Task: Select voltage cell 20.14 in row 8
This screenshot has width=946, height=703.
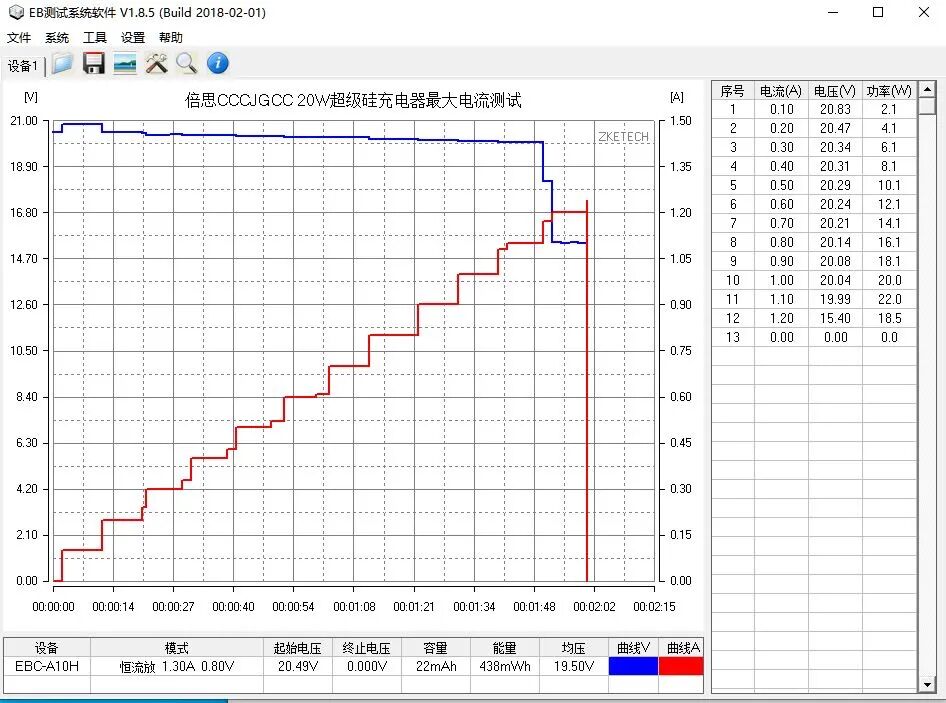Action: point(835,242)
